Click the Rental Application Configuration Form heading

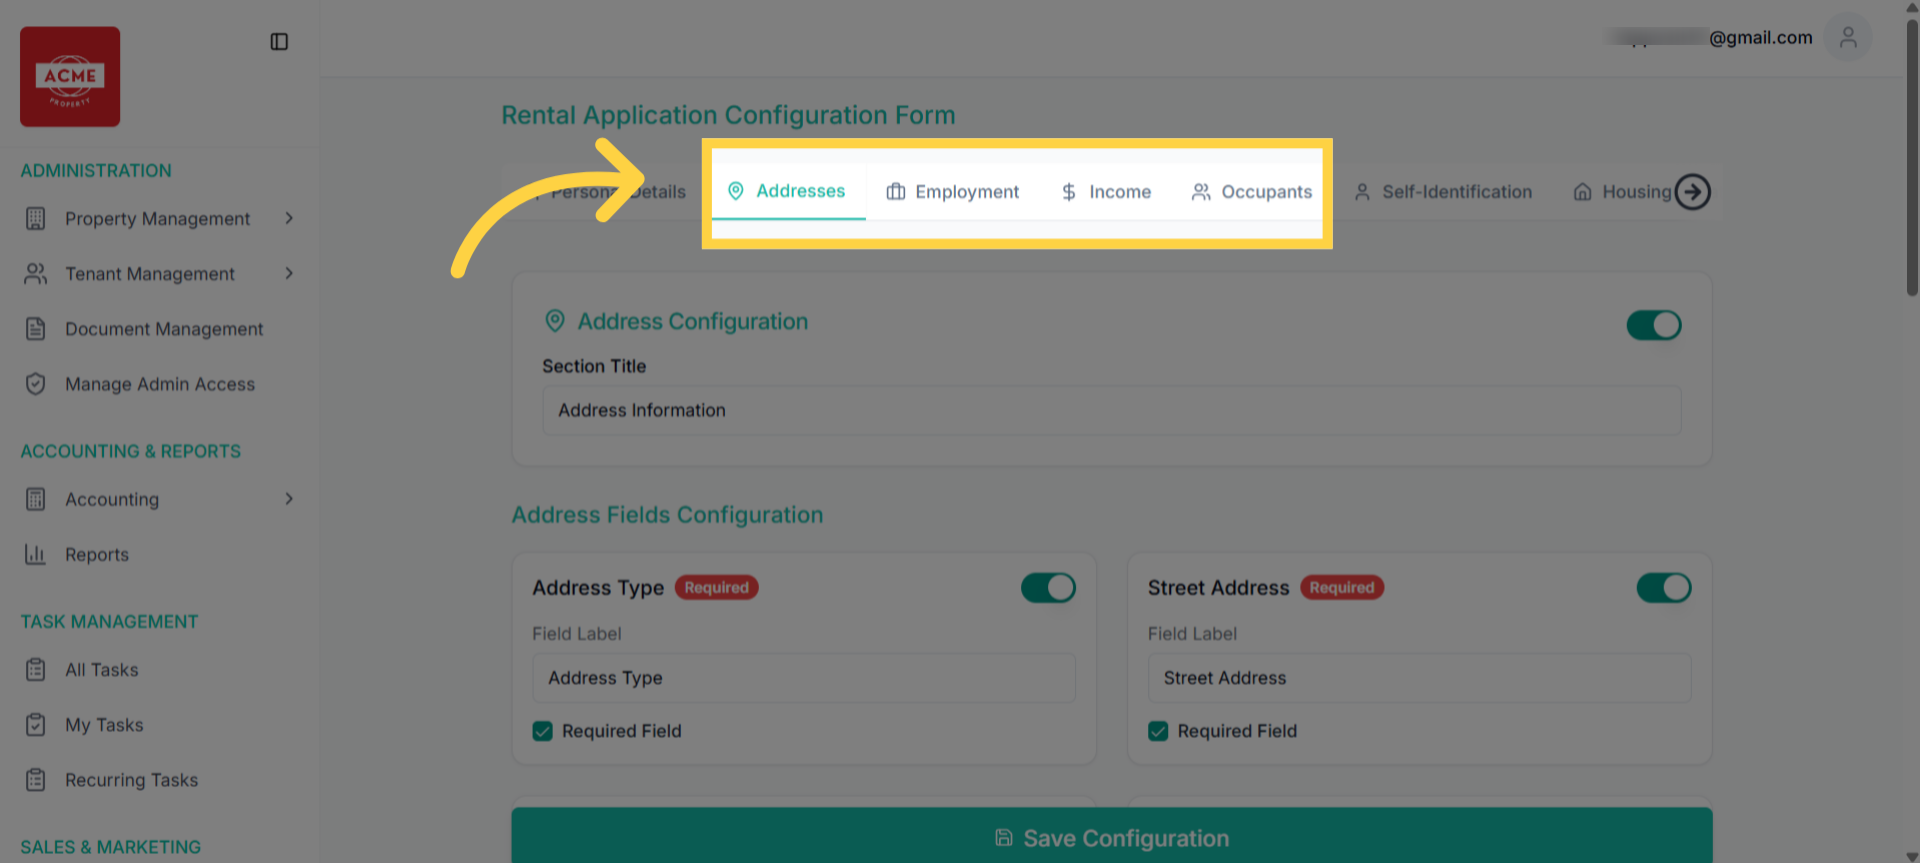(728, 115)
